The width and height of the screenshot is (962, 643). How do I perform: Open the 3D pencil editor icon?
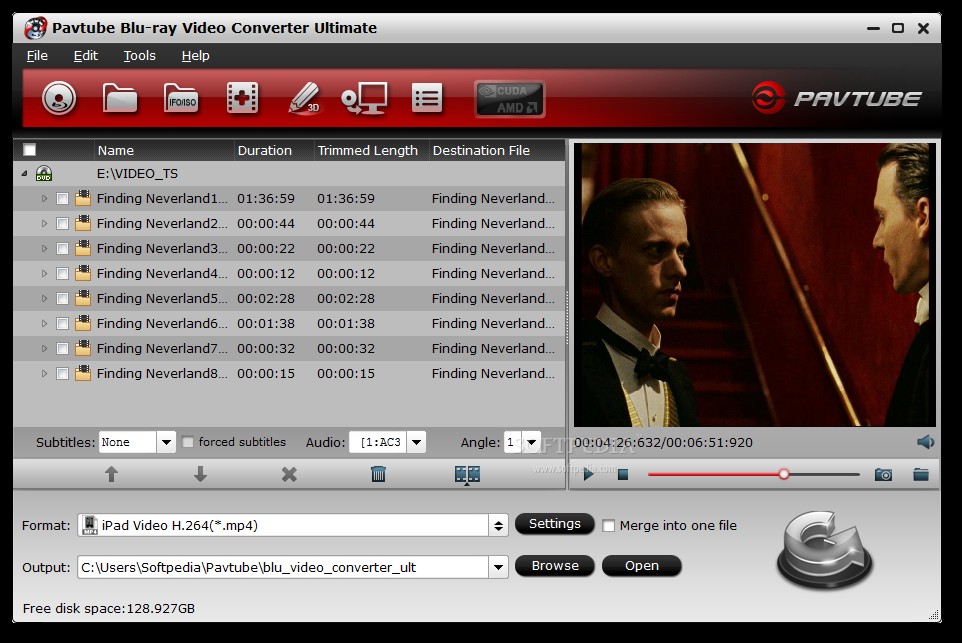[x=303, y=98]
